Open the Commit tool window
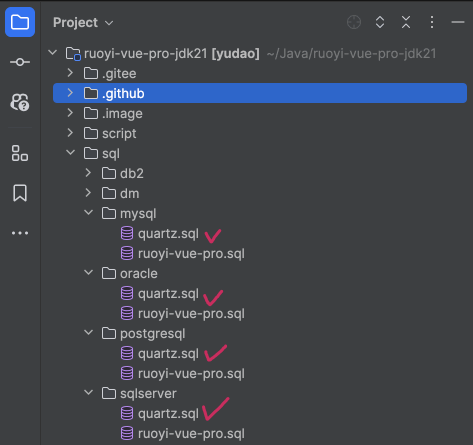This screenshot has width=473, height=445. coord(20,62)
